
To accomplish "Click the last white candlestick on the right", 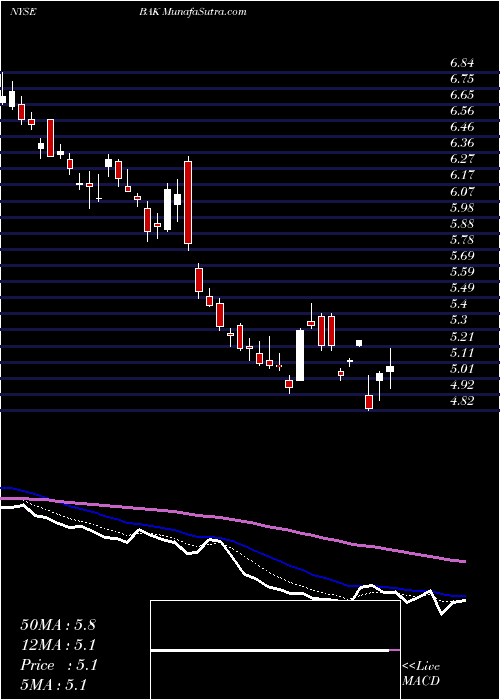I will tap(390, 369).
